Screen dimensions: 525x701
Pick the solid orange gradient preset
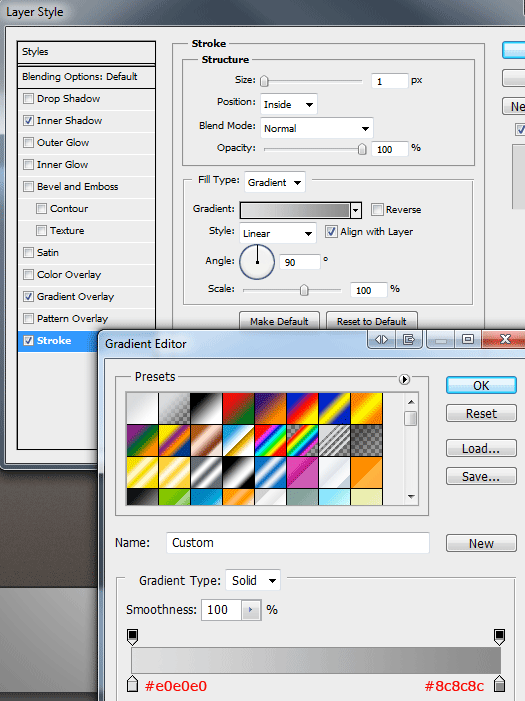pos(367,472)
